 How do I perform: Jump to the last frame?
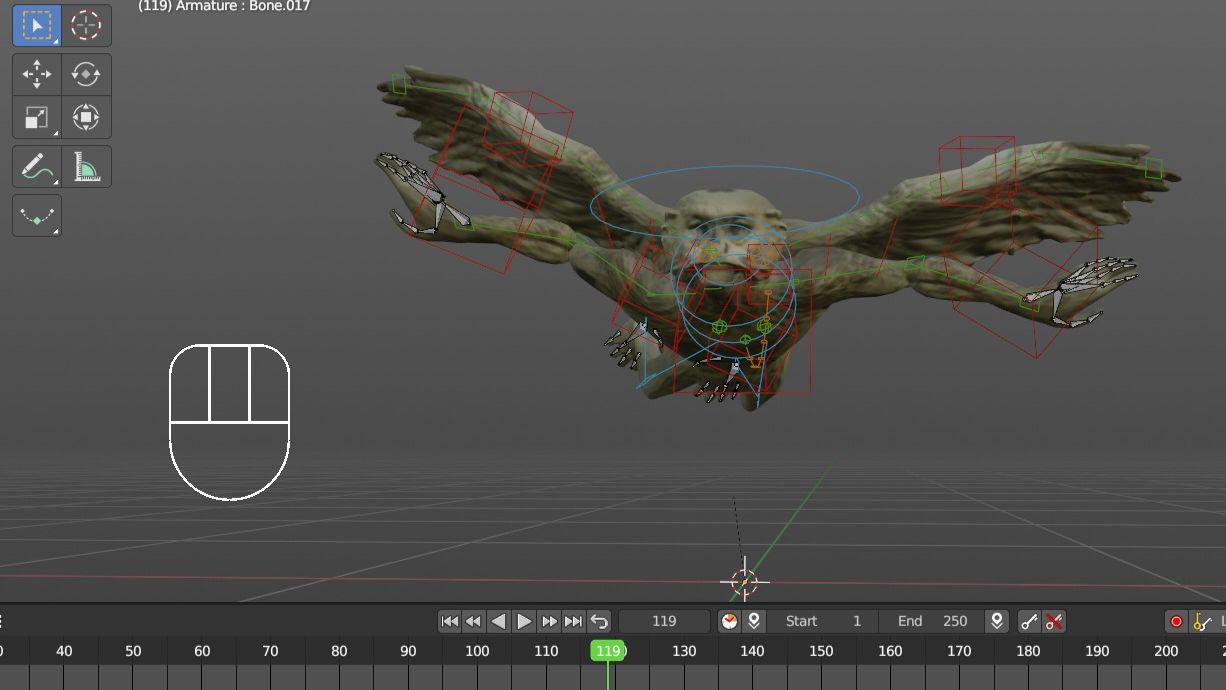tap(573, 621)
